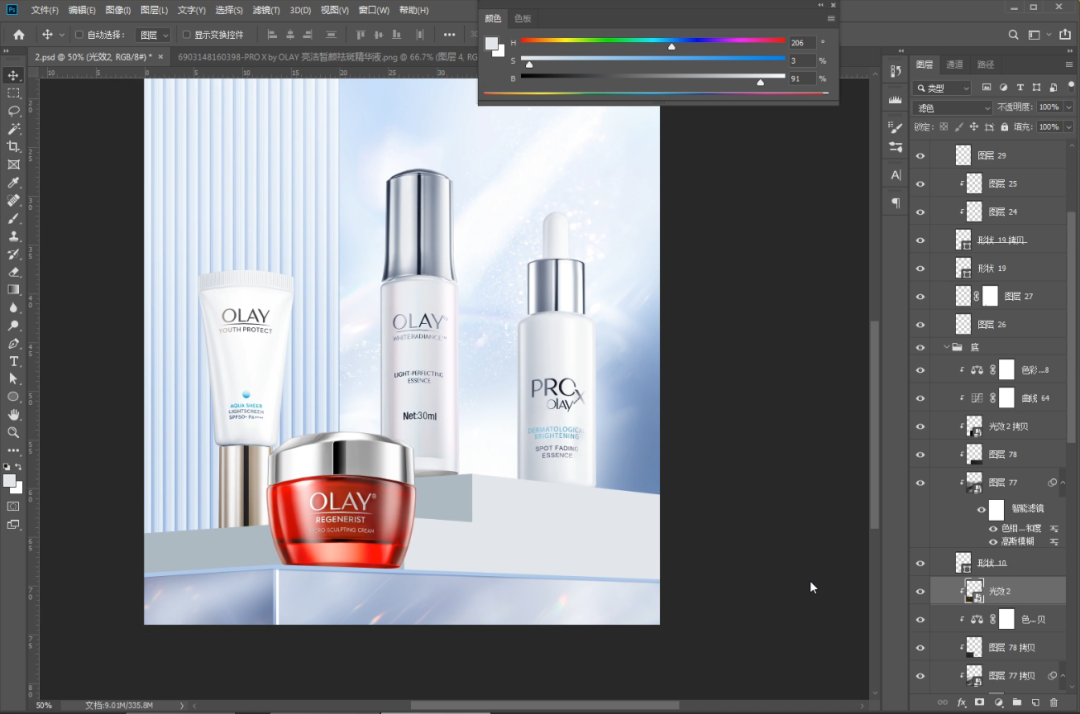Click the Home icon in options bar

19,34
